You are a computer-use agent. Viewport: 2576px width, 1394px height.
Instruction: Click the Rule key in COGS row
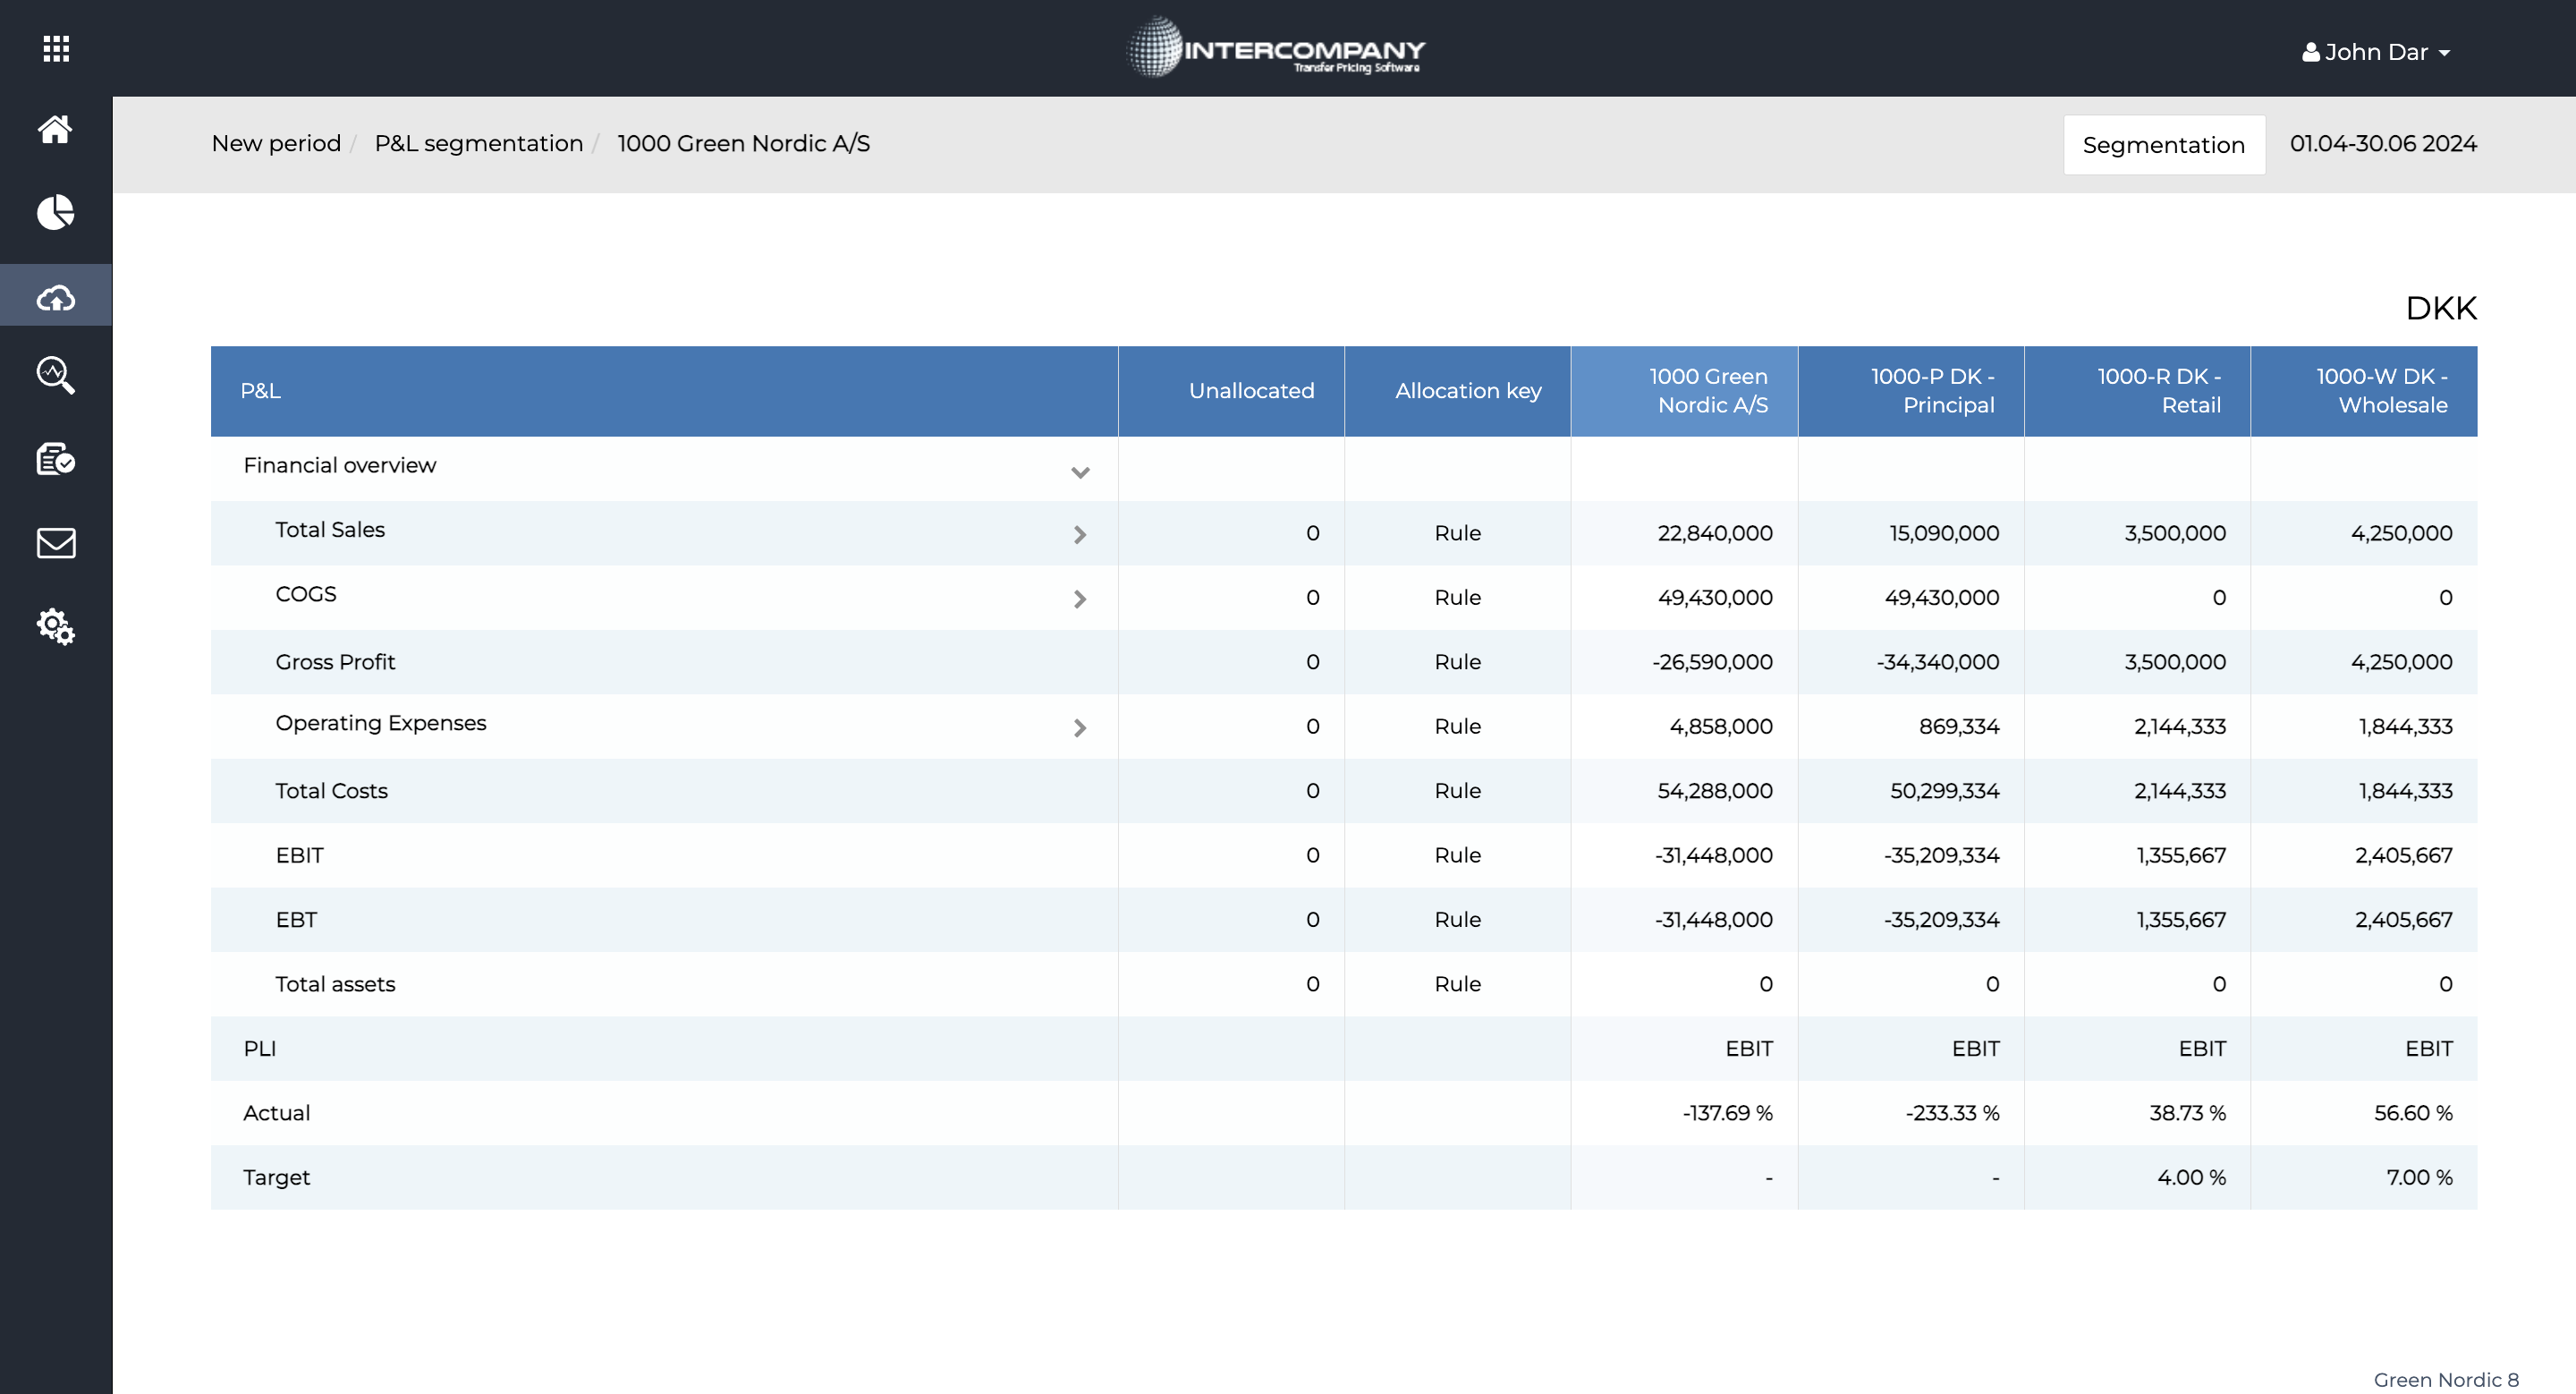[x=1458, y=597]
